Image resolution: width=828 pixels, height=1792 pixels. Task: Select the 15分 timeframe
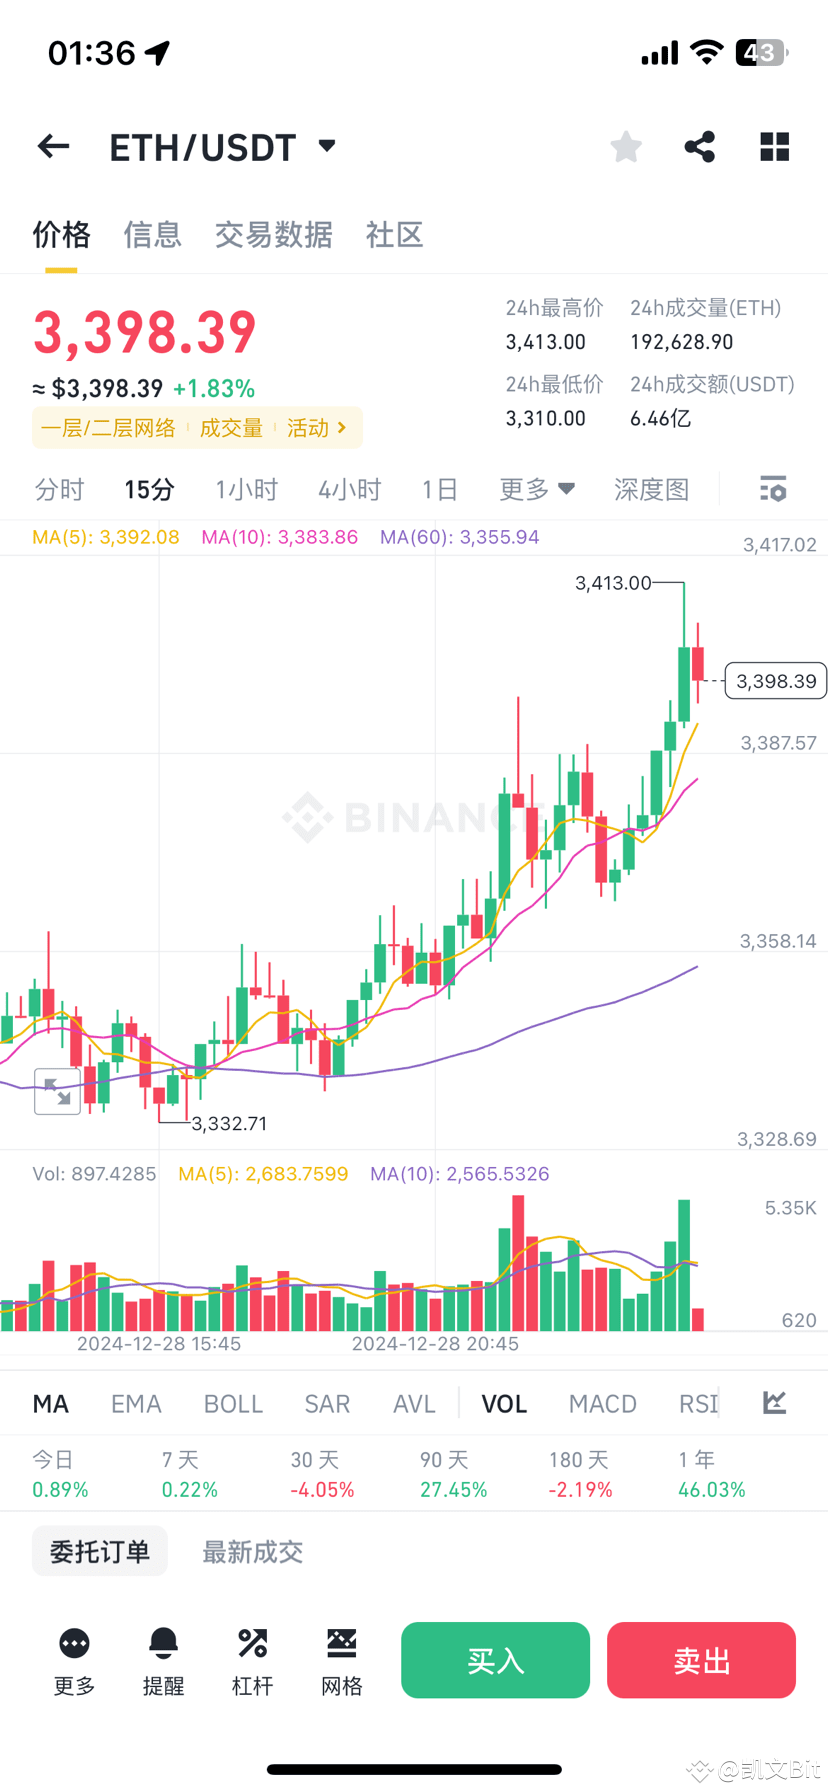tap(149, 489)
